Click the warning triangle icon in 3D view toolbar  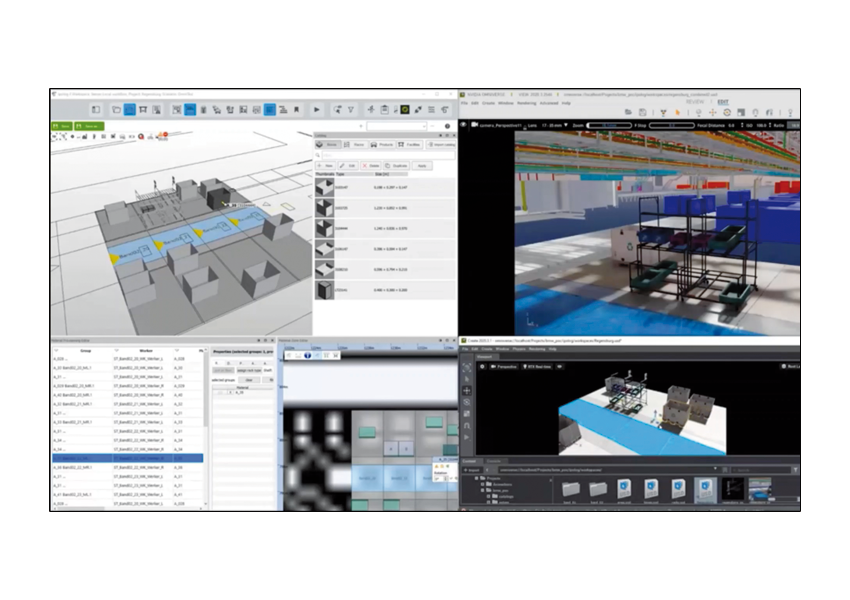[x=162, y=136]
